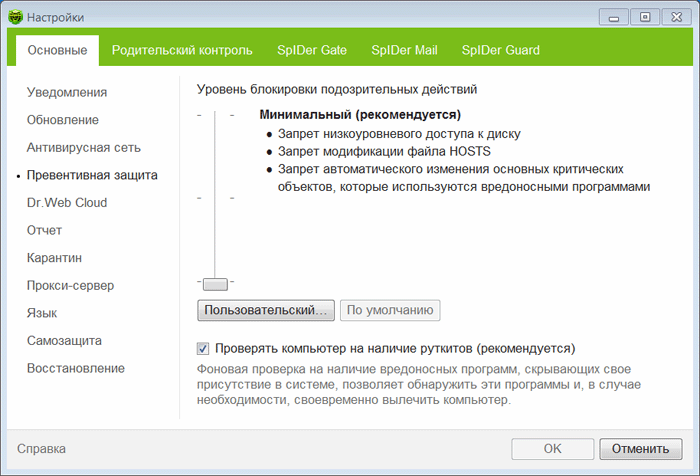Switch to the Основные tab
The width and height of the screenshot is (700, 476).
click(57, 50)
